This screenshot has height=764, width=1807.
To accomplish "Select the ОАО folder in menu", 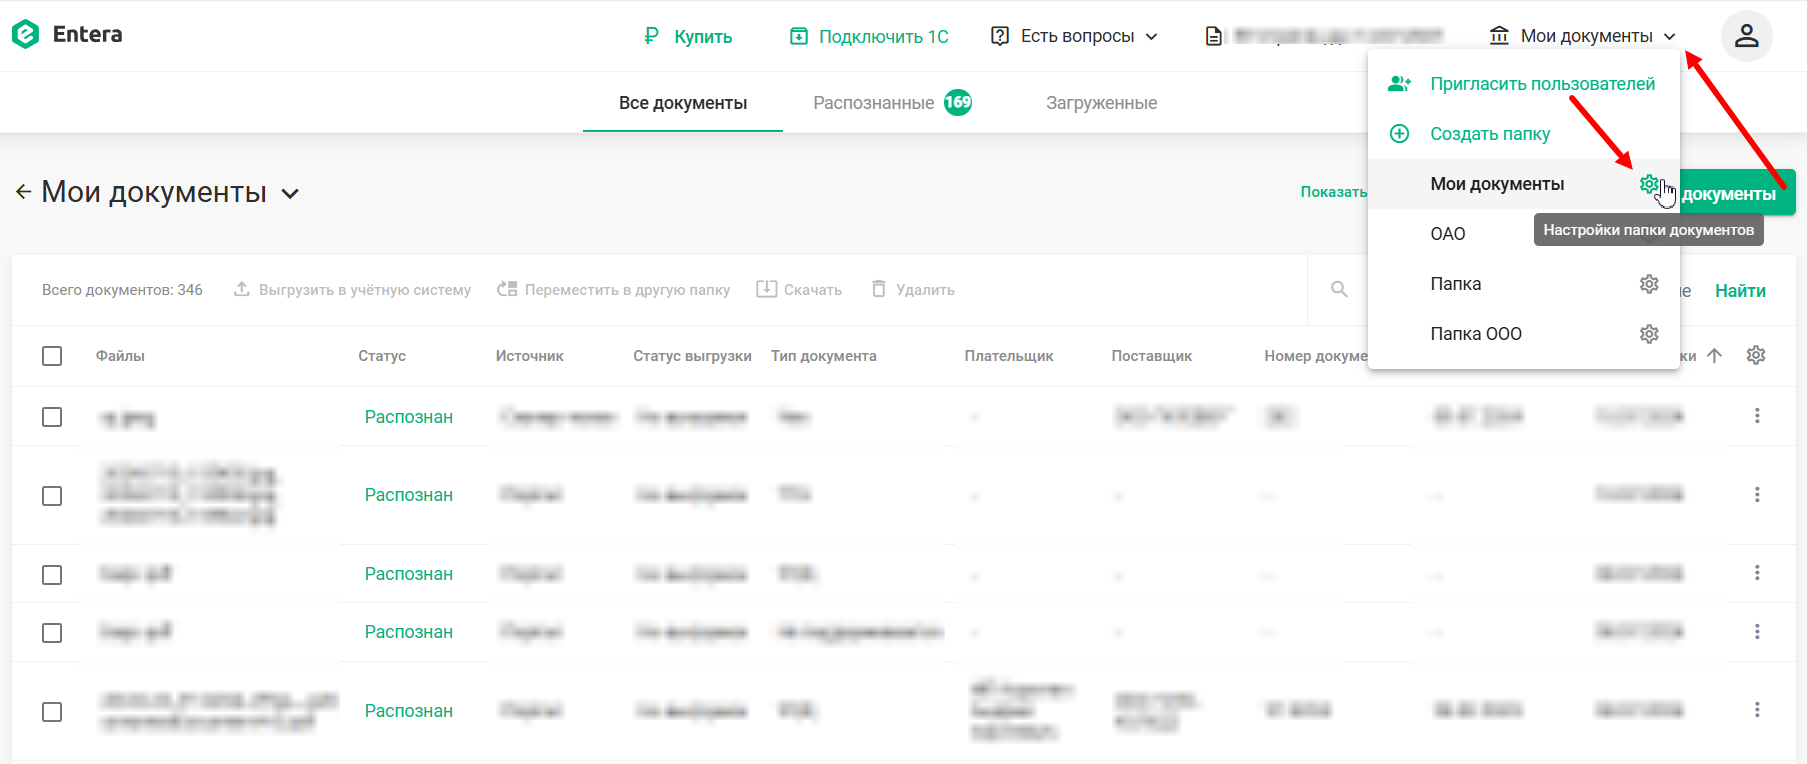I will pos(1448,234).
